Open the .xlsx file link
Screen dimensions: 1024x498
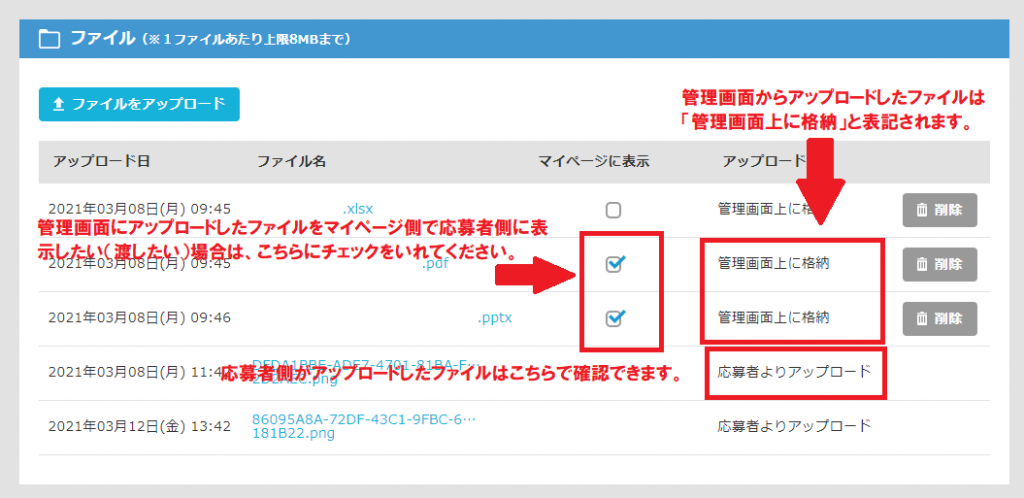coord(357,210)
